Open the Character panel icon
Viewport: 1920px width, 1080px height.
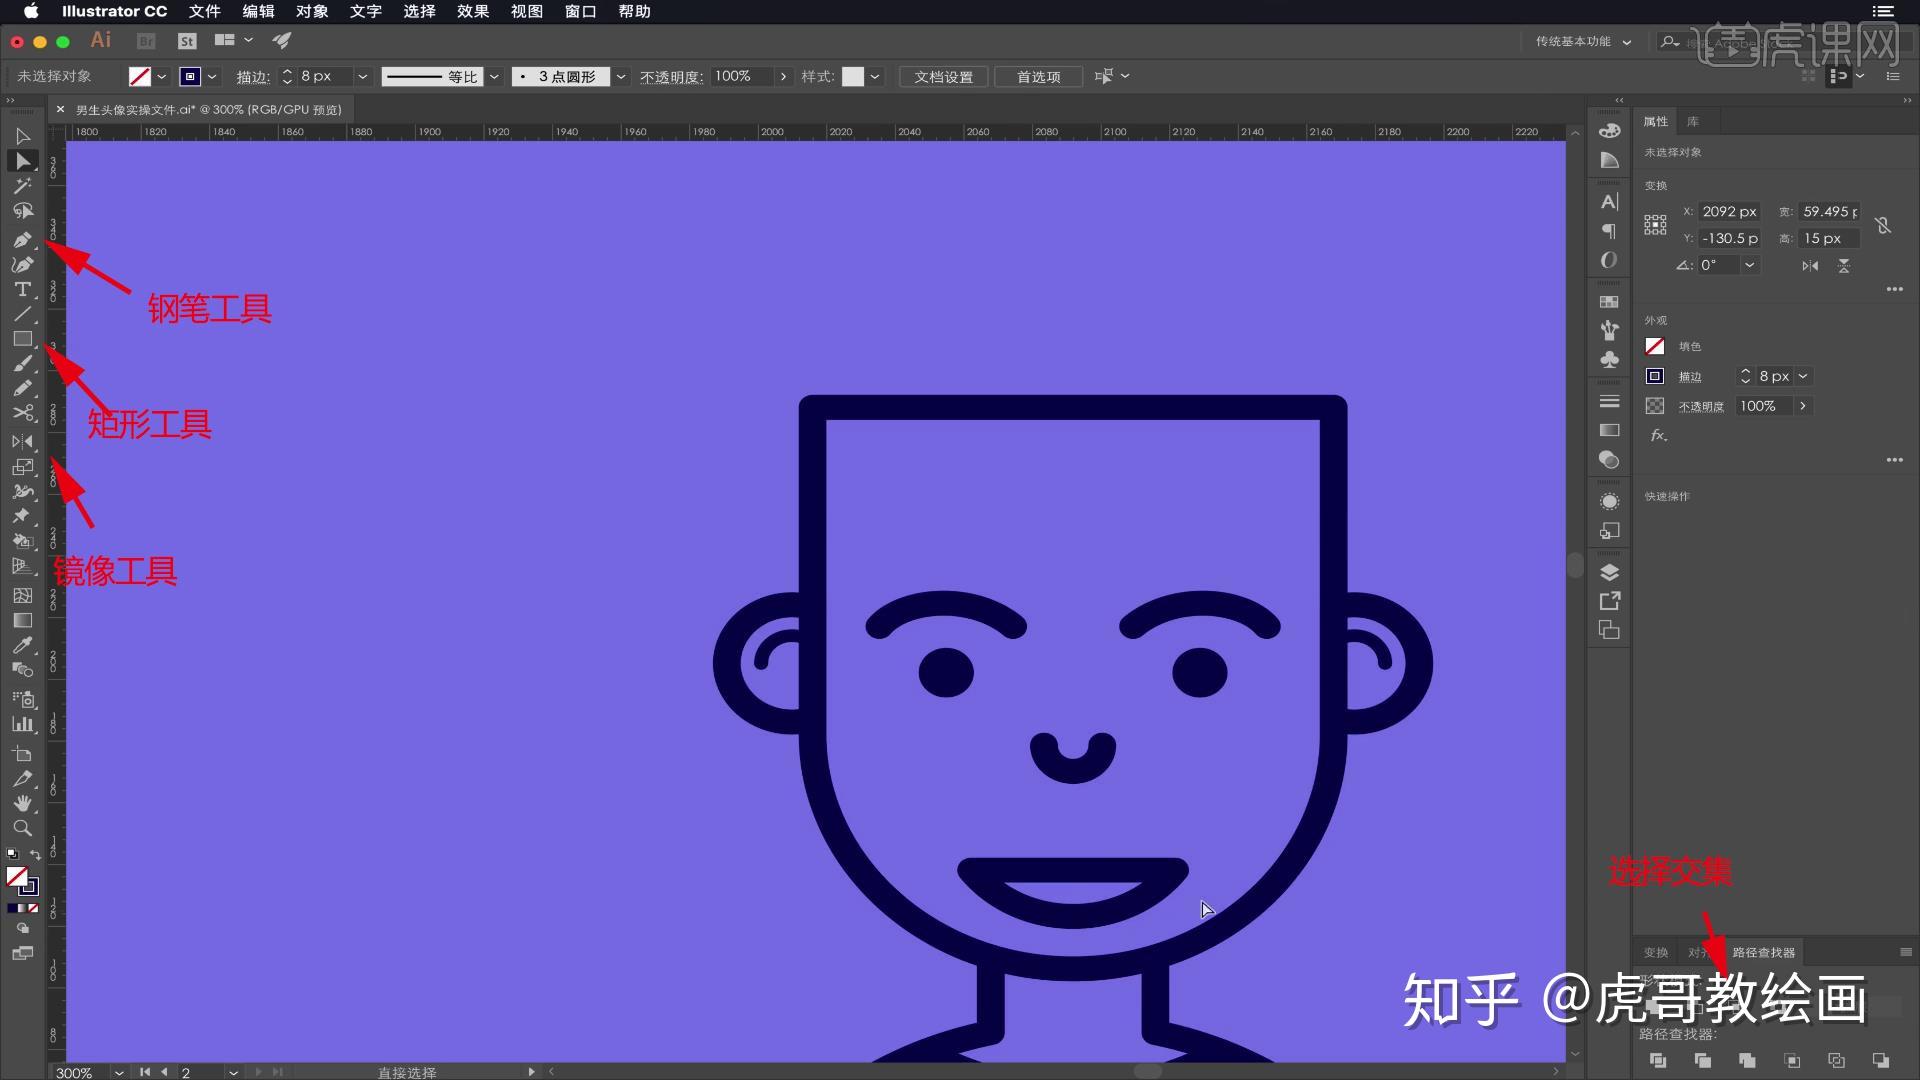point(1609,202)
